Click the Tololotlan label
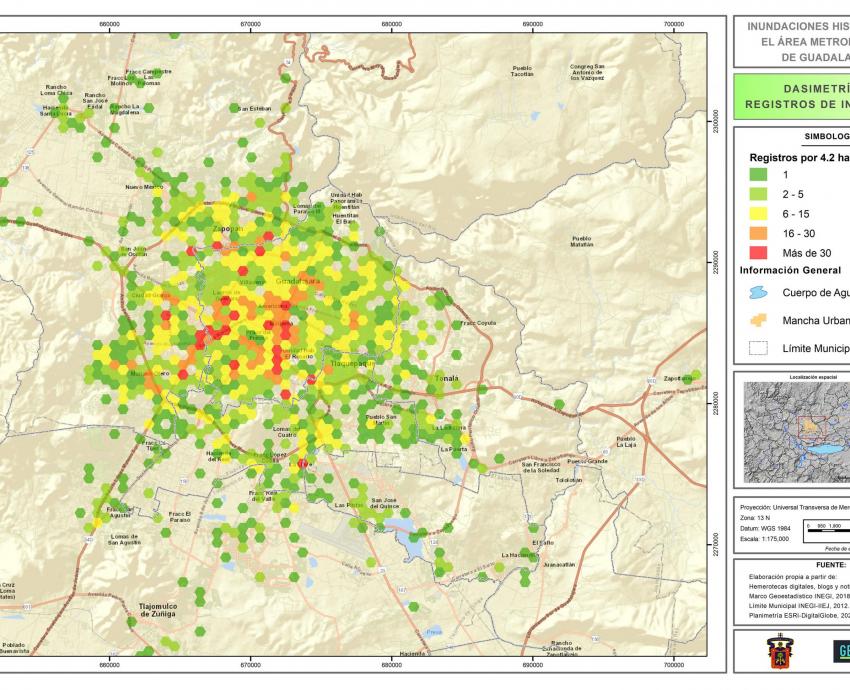Viewport: 850px width, 690px height. (569, 480)
